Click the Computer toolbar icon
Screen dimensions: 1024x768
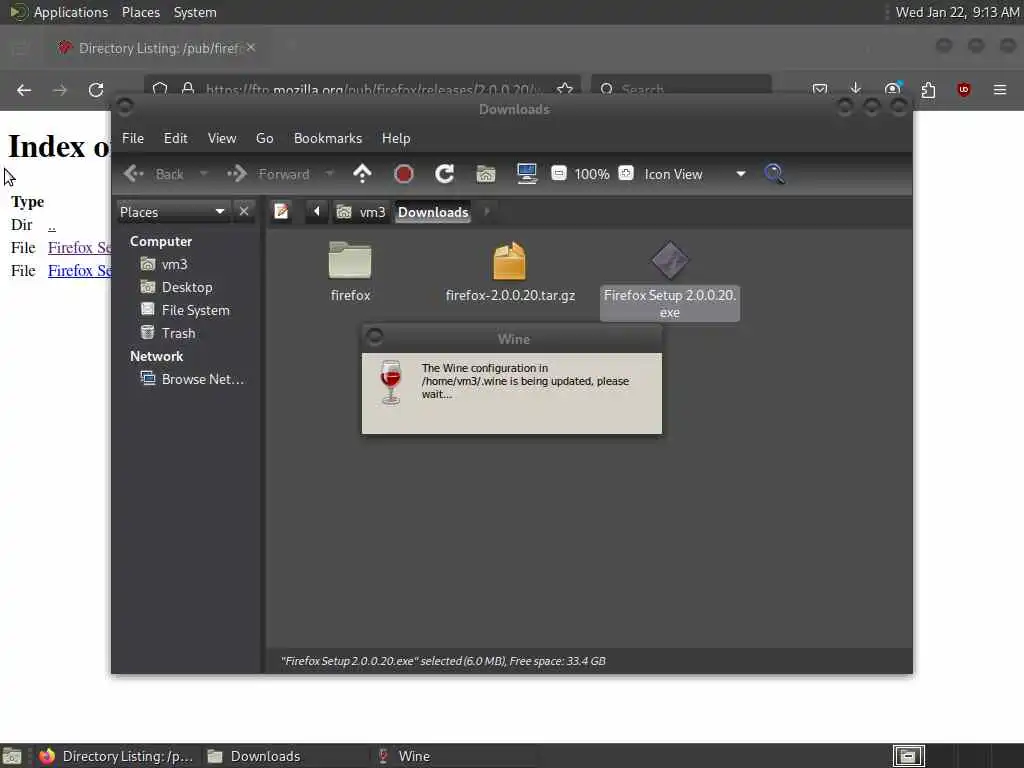526,174
